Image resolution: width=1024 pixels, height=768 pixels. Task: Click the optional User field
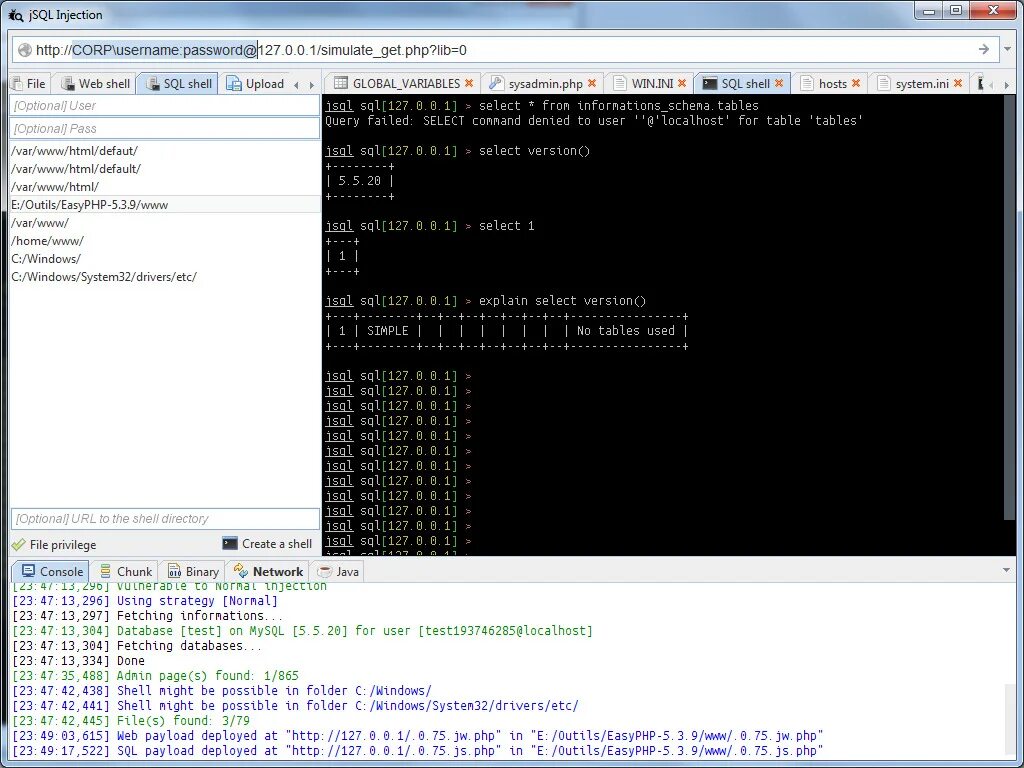[165, 105]
